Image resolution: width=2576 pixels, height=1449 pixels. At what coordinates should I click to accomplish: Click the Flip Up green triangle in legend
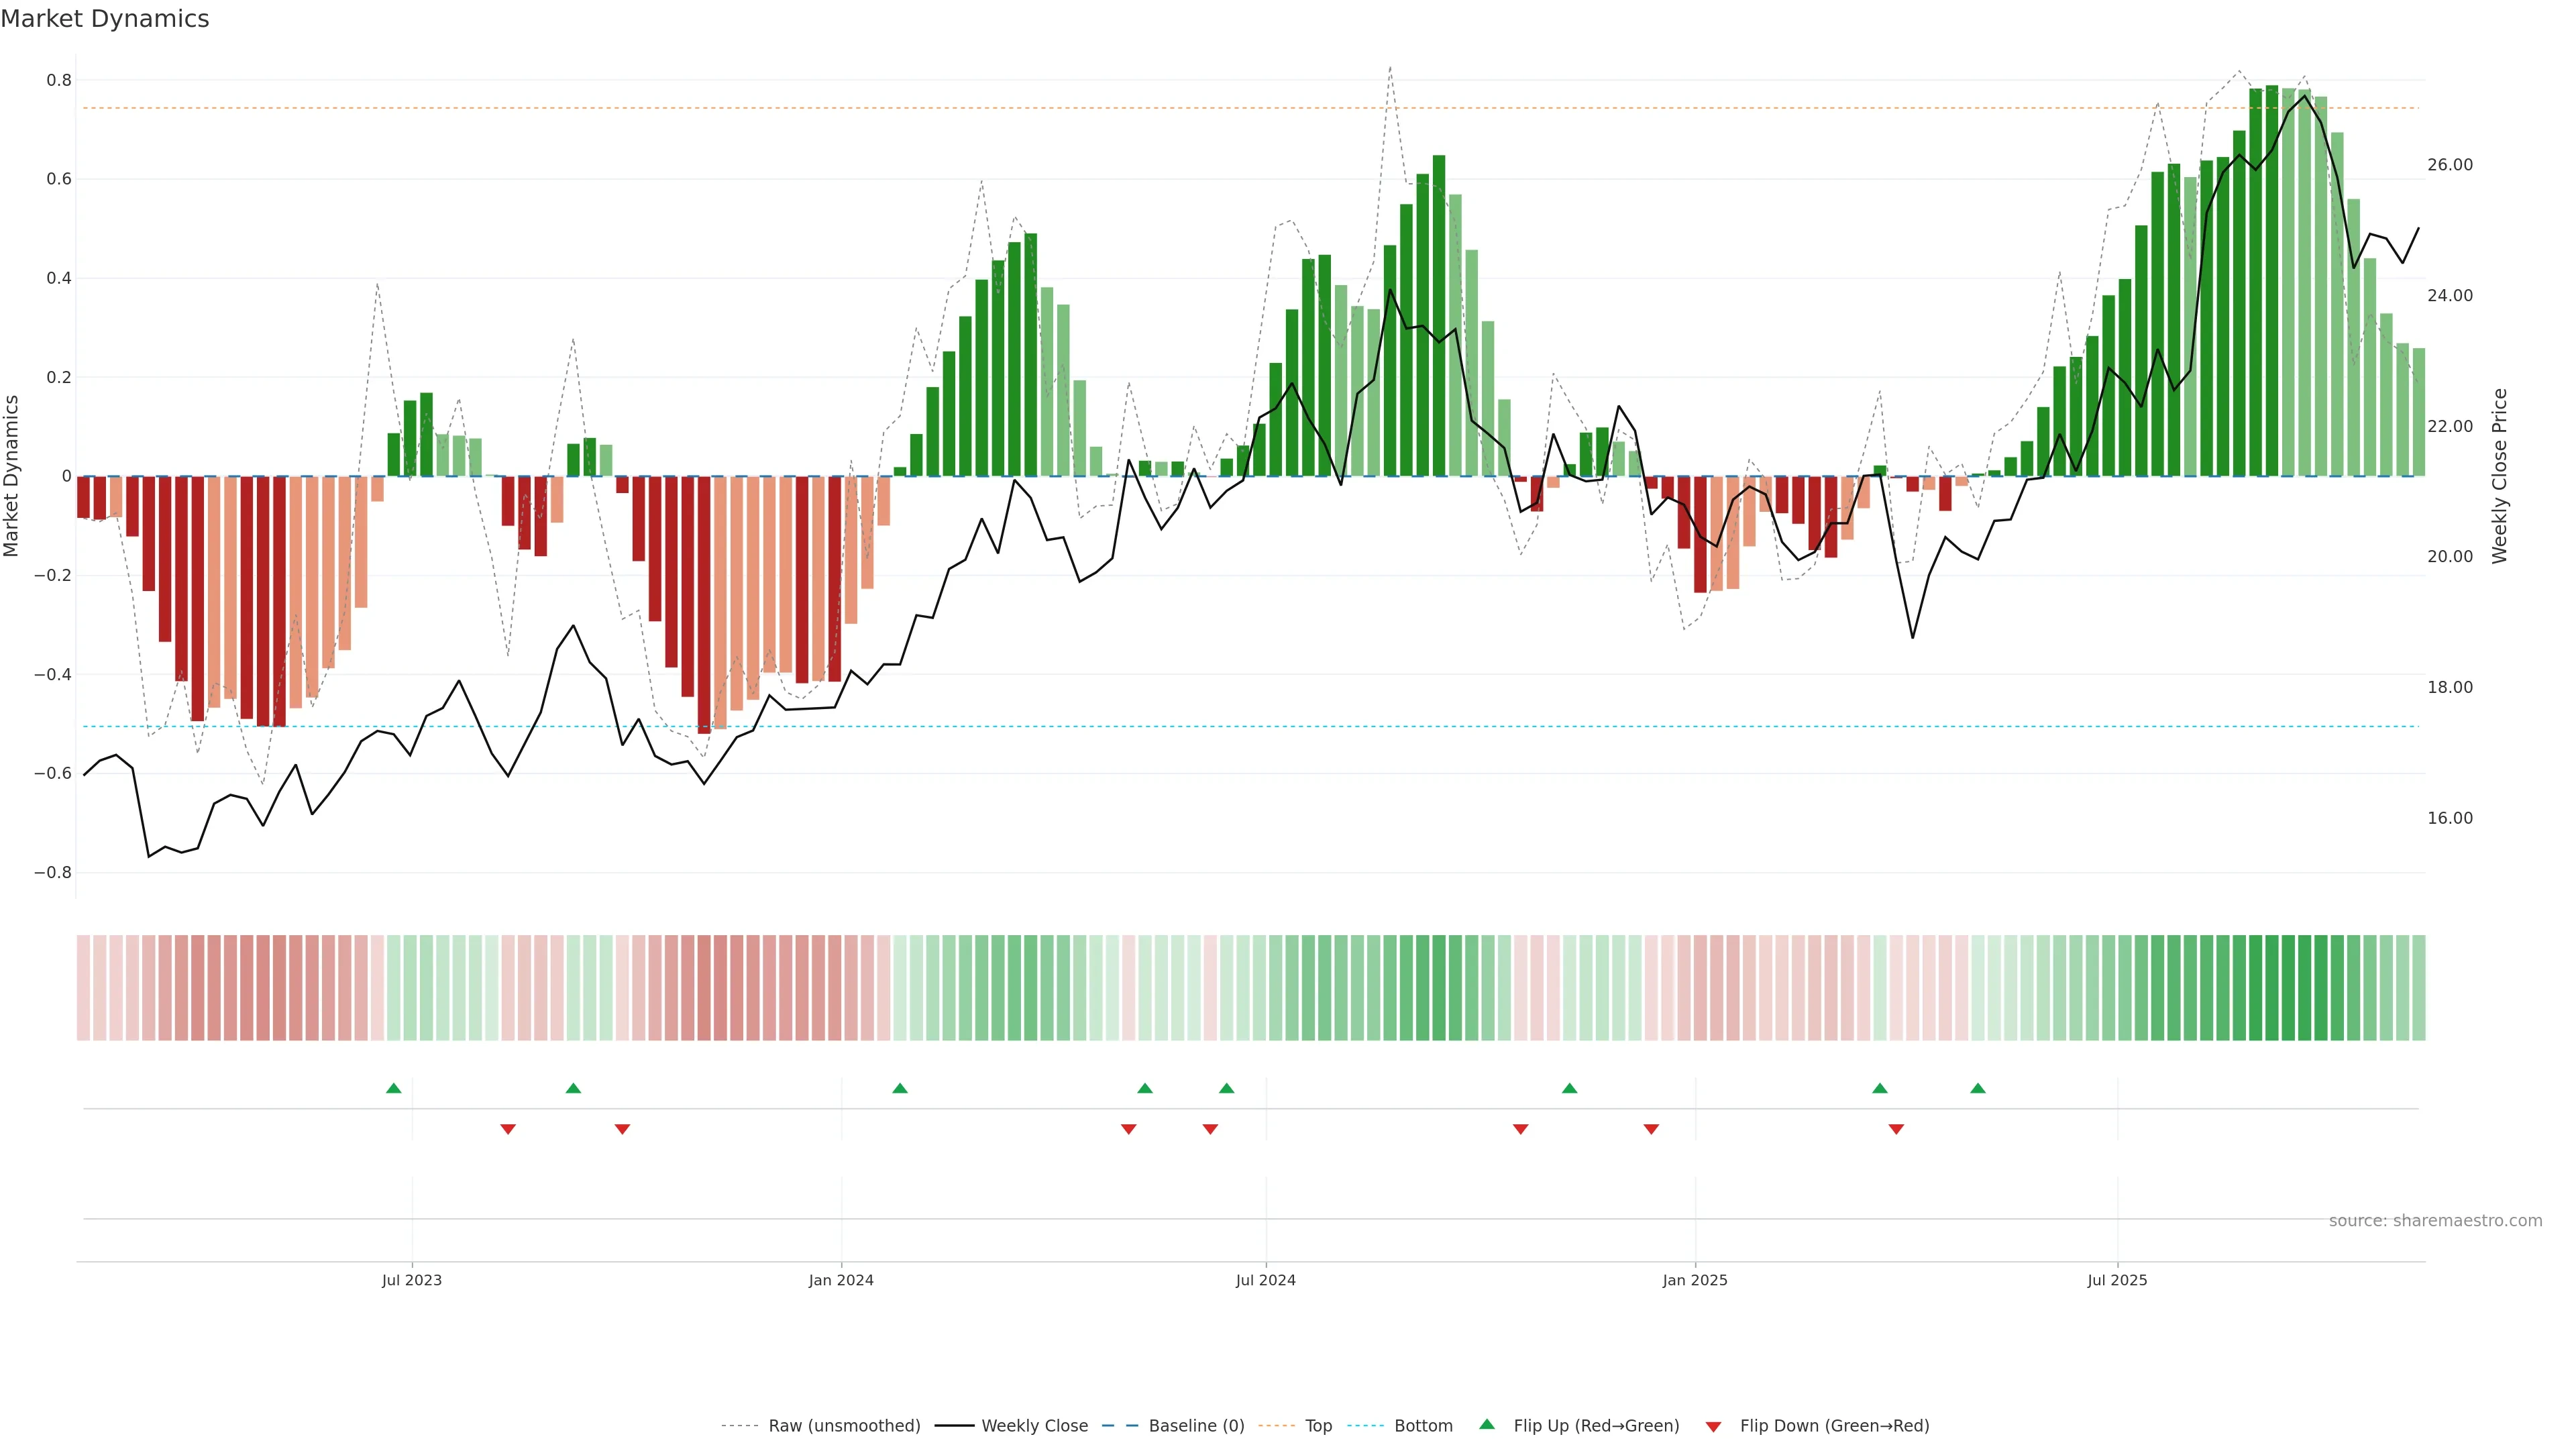point(1487,1424)
